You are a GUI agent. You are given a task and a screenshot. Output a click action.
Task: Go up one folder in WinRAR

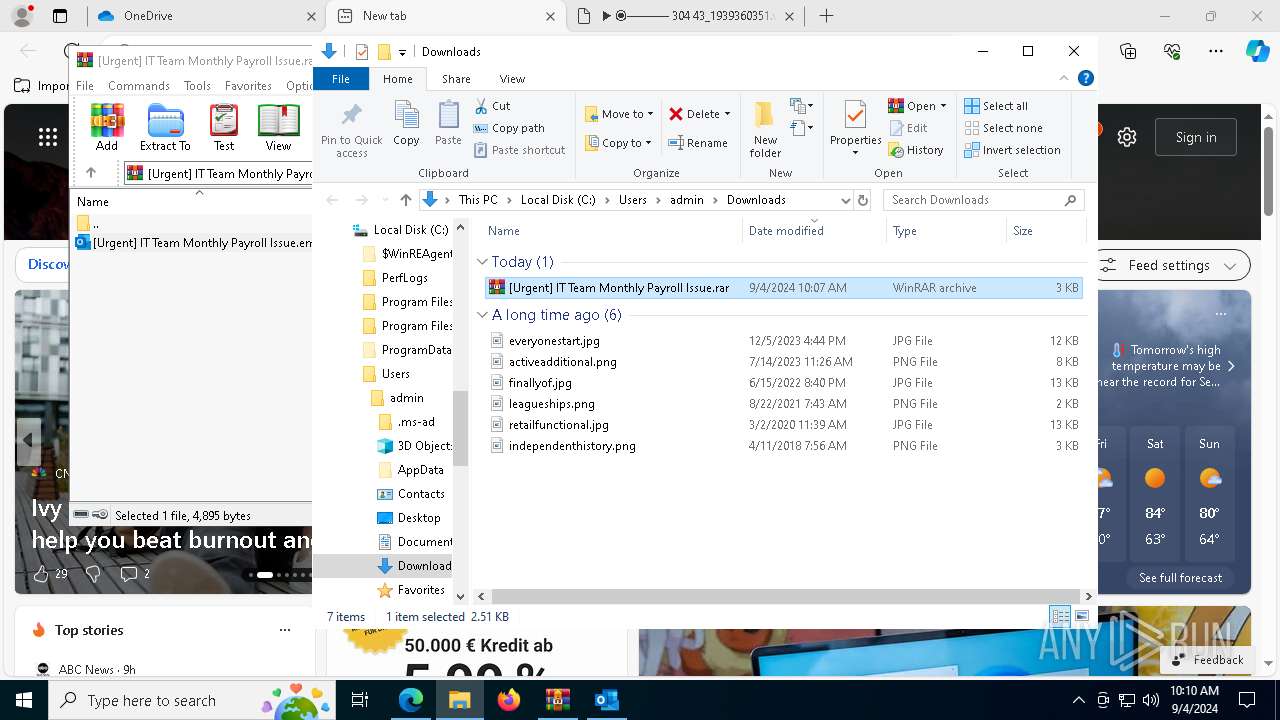tap(91, 173)
